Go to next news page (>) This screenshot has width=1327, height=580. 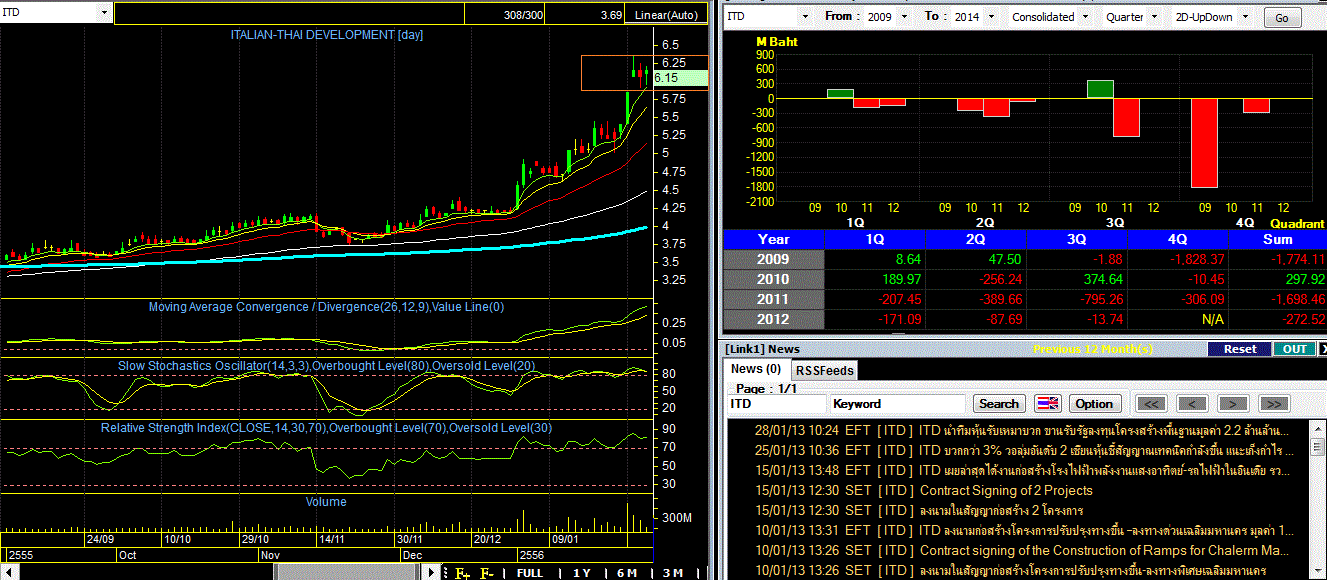point(1233,404)
